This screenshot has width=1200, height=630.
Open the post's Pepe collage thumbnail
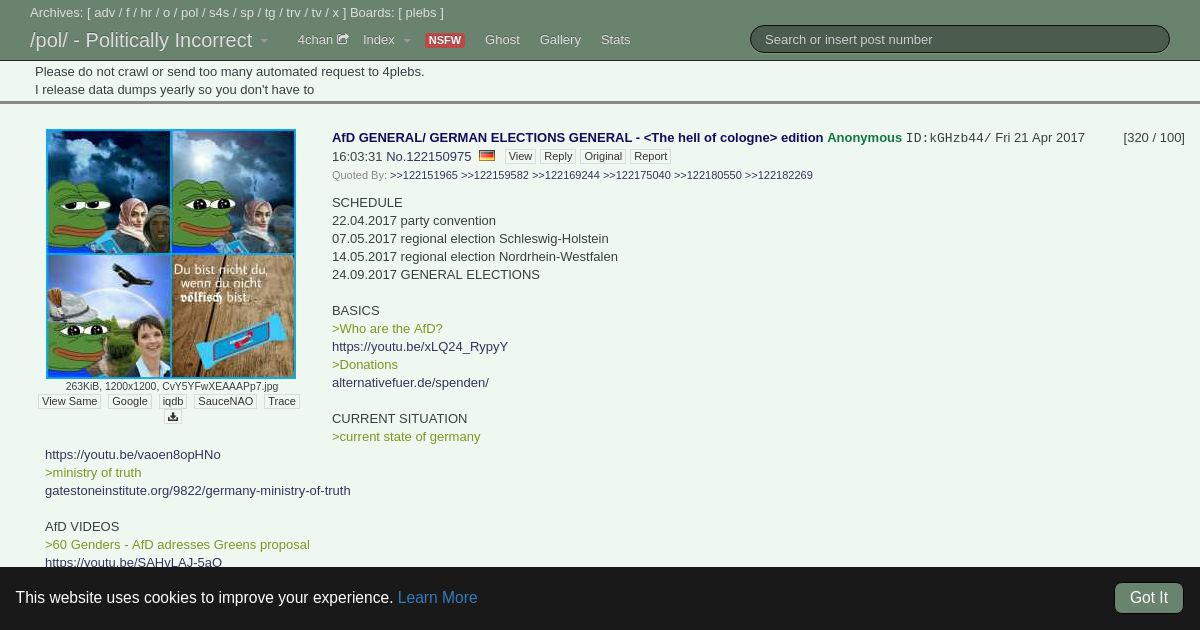coord(171,254)
